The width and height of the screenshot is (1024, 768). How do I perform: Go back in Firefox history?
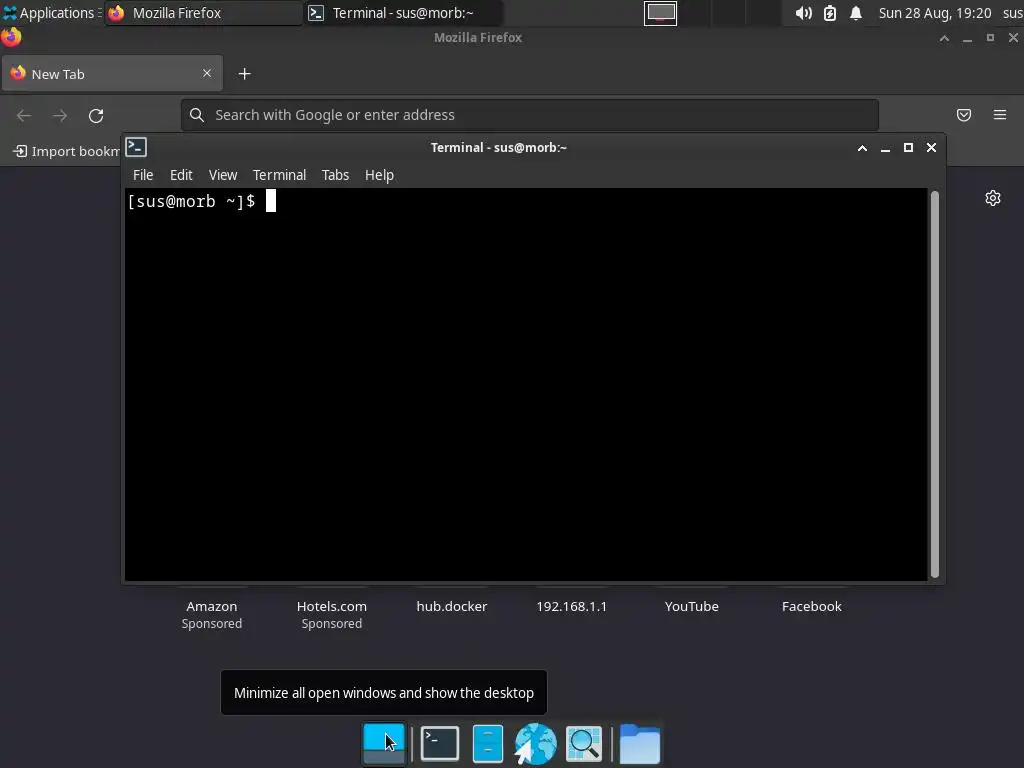(x=24, y=116)
